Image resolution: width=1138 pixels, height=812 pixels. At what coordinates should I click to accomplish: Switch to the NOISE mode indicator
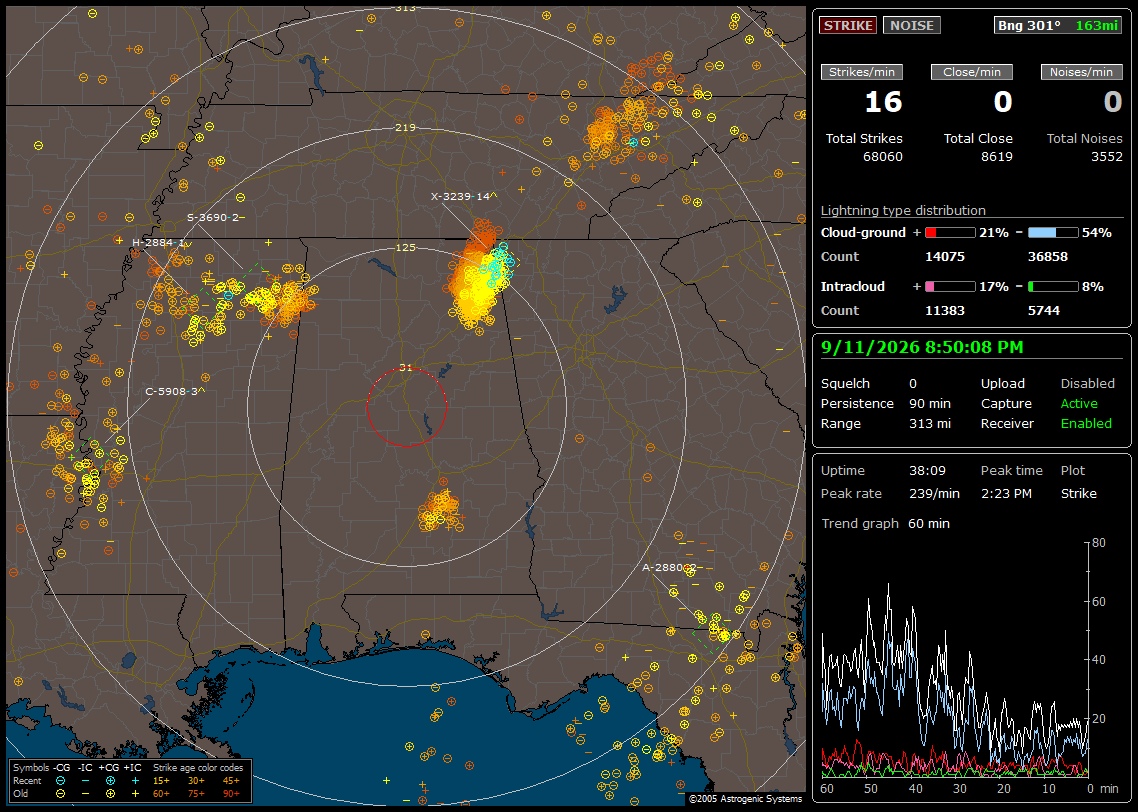(912, 25)
